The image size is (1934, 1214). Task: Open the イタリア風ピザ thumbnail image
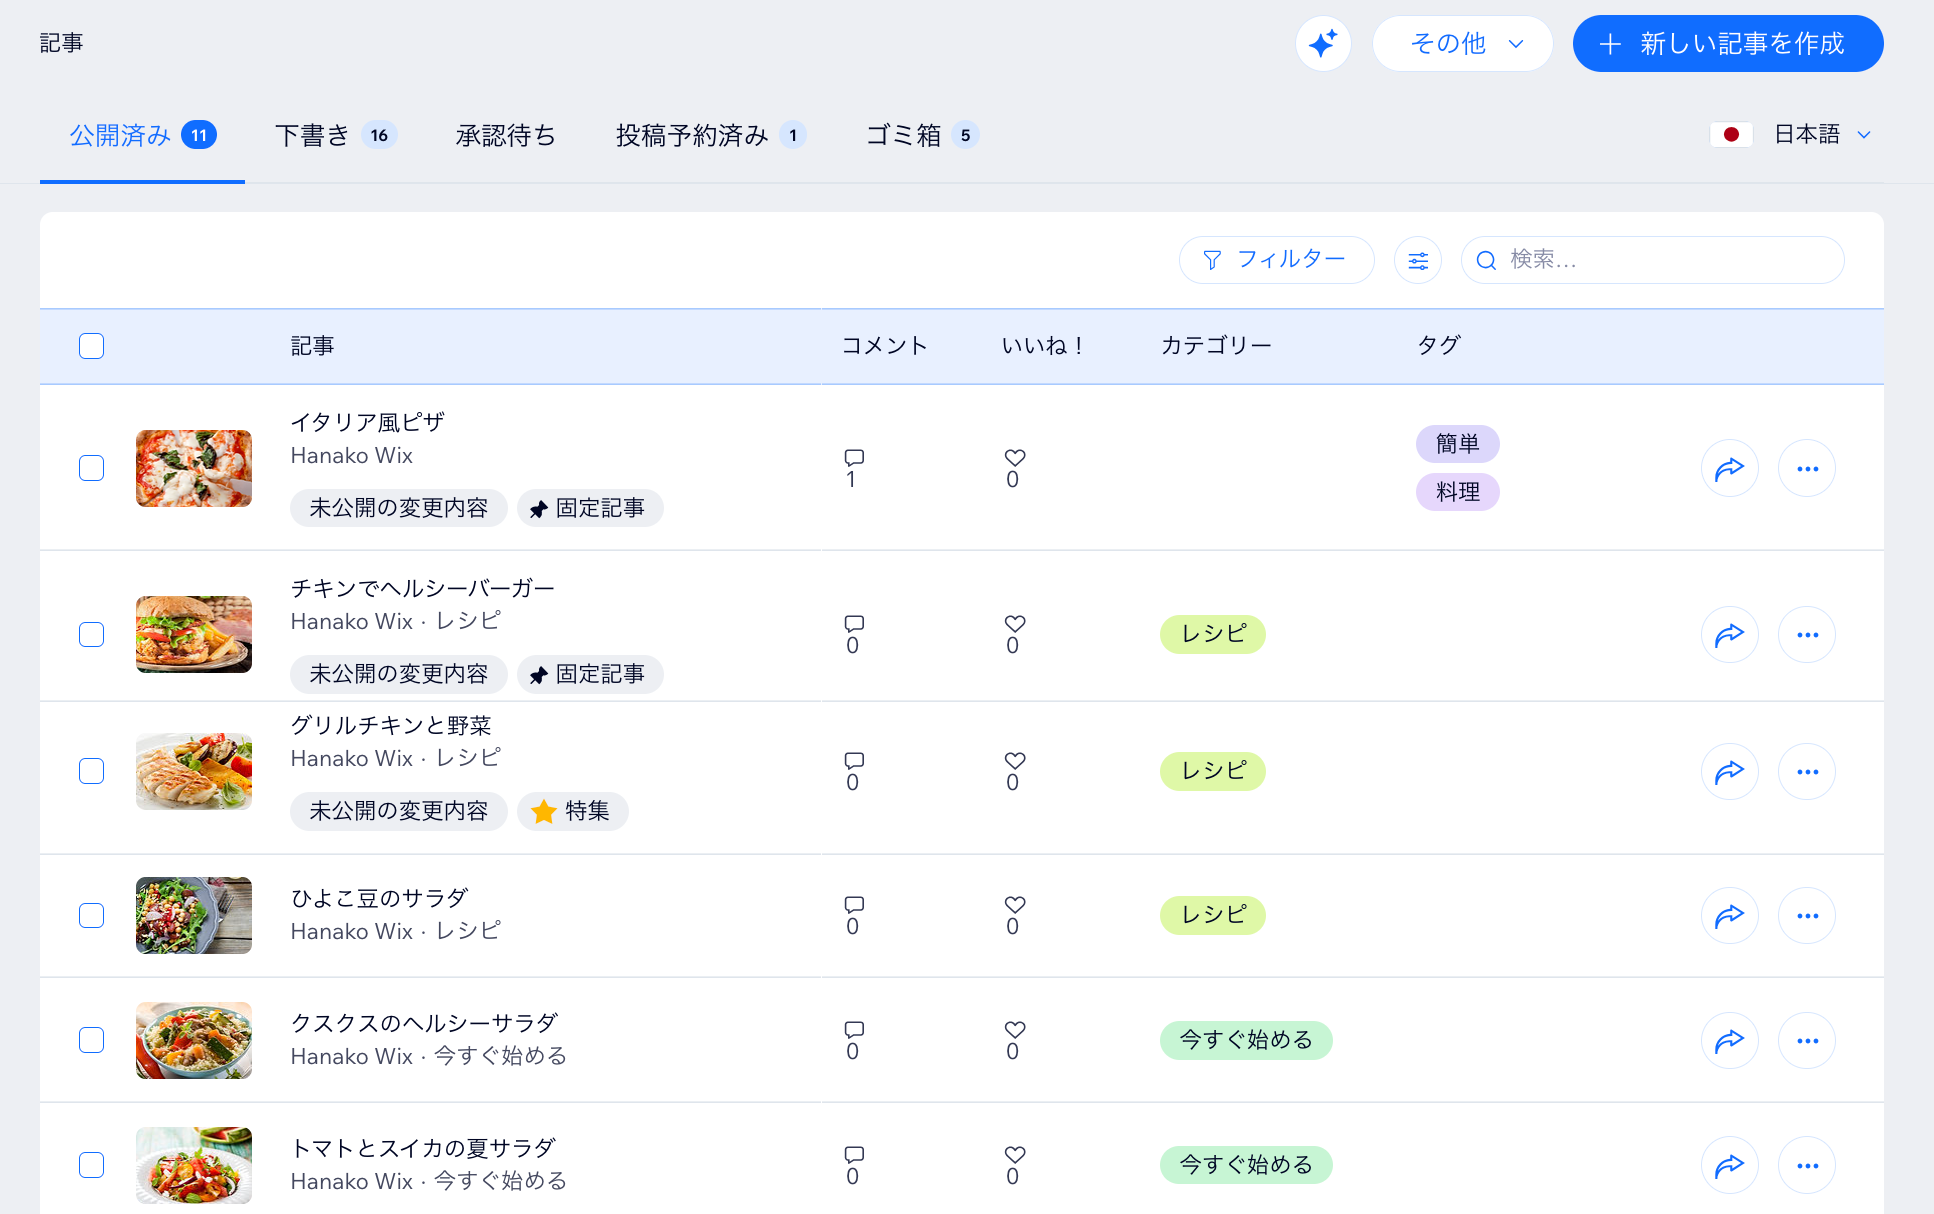pos(193,467)
